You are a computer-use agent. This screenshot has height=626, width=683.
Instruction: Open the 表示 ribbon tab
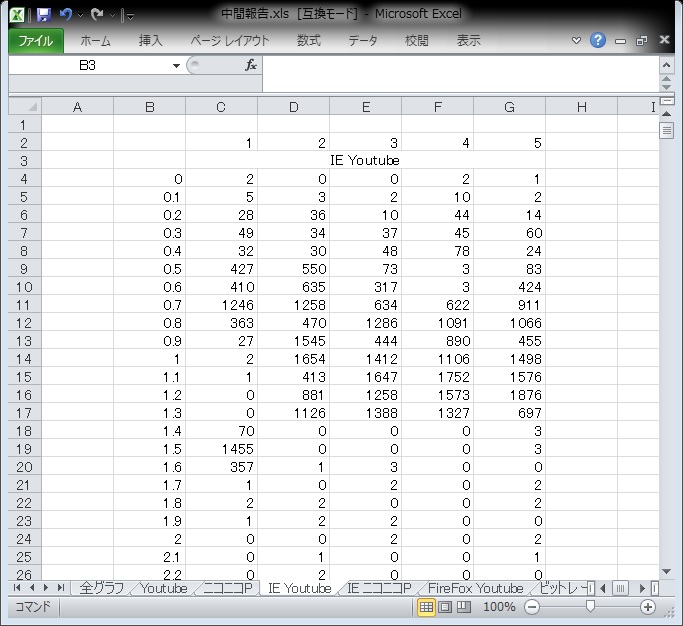468,41
